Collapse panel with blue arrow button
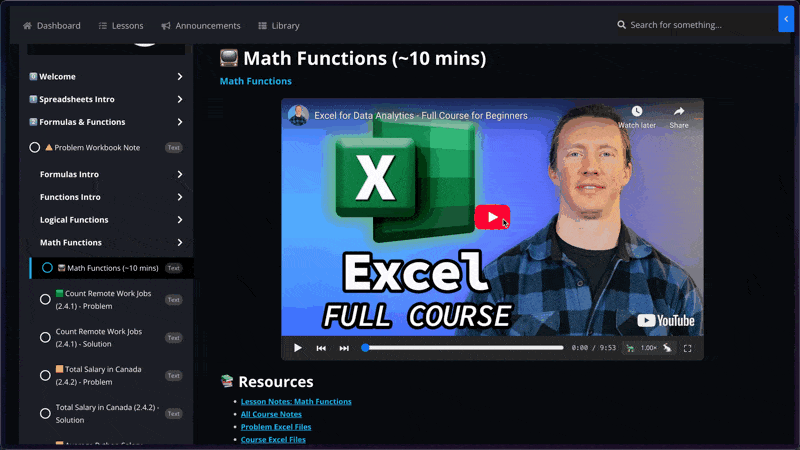Viewport: 800px width, 450px height. pyautogui.click(x=786, y=19)
